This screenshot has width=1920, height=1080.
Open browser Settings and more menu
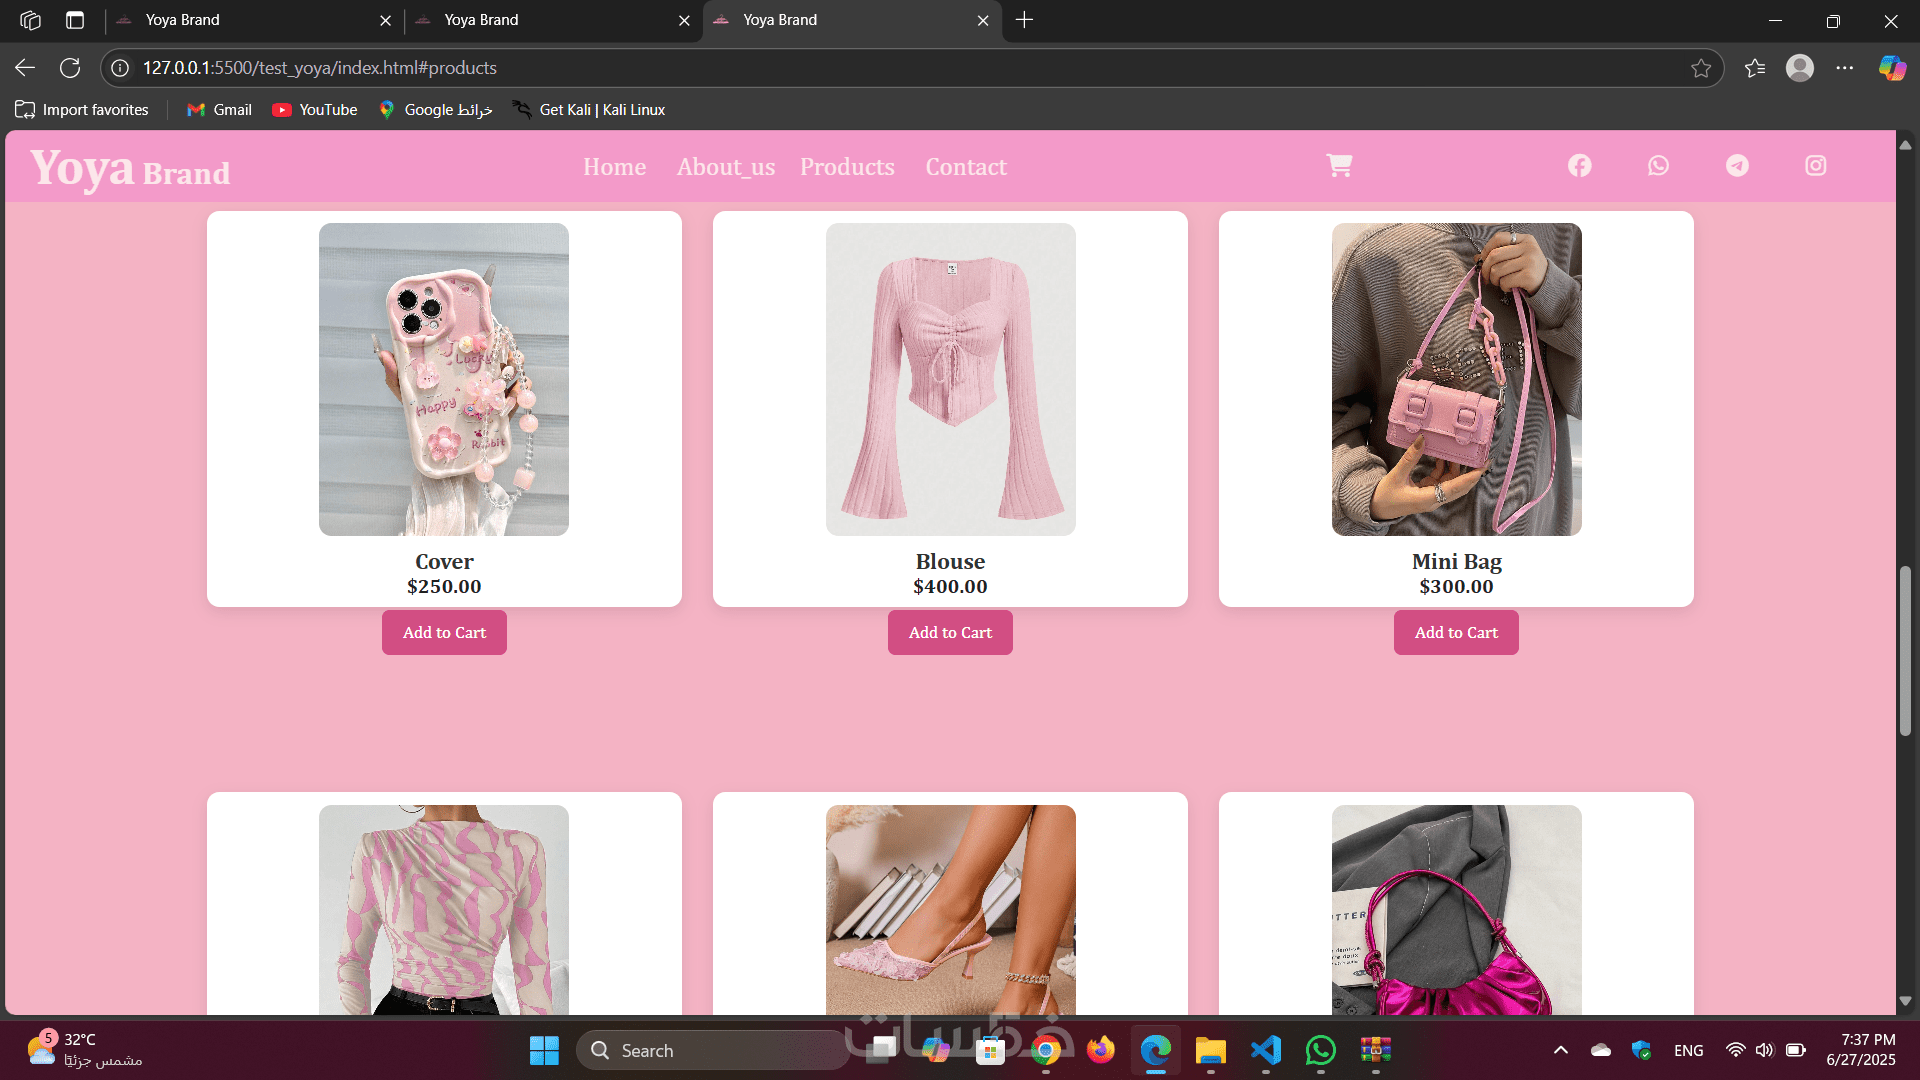pos(1845,68)
